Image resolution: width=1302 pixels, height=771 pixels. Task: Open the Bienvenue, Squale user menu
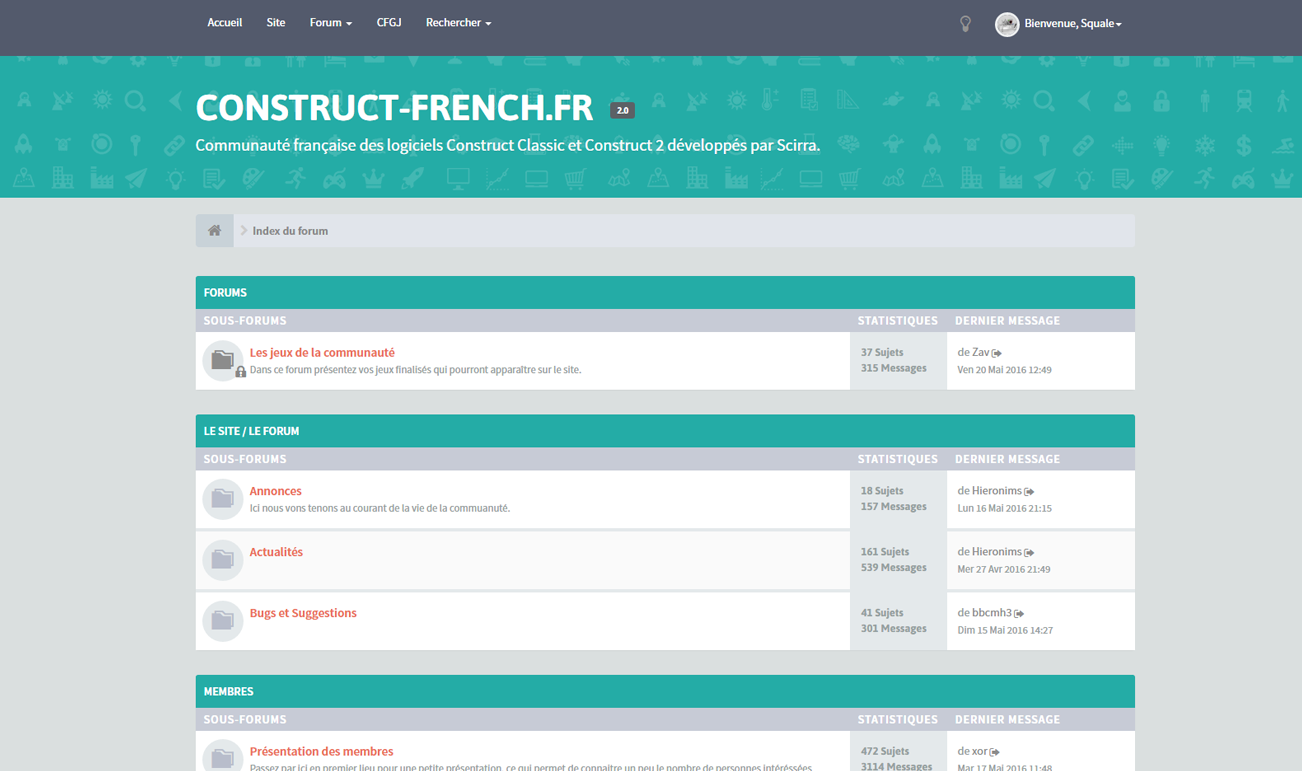click(x=1072, y=24)
